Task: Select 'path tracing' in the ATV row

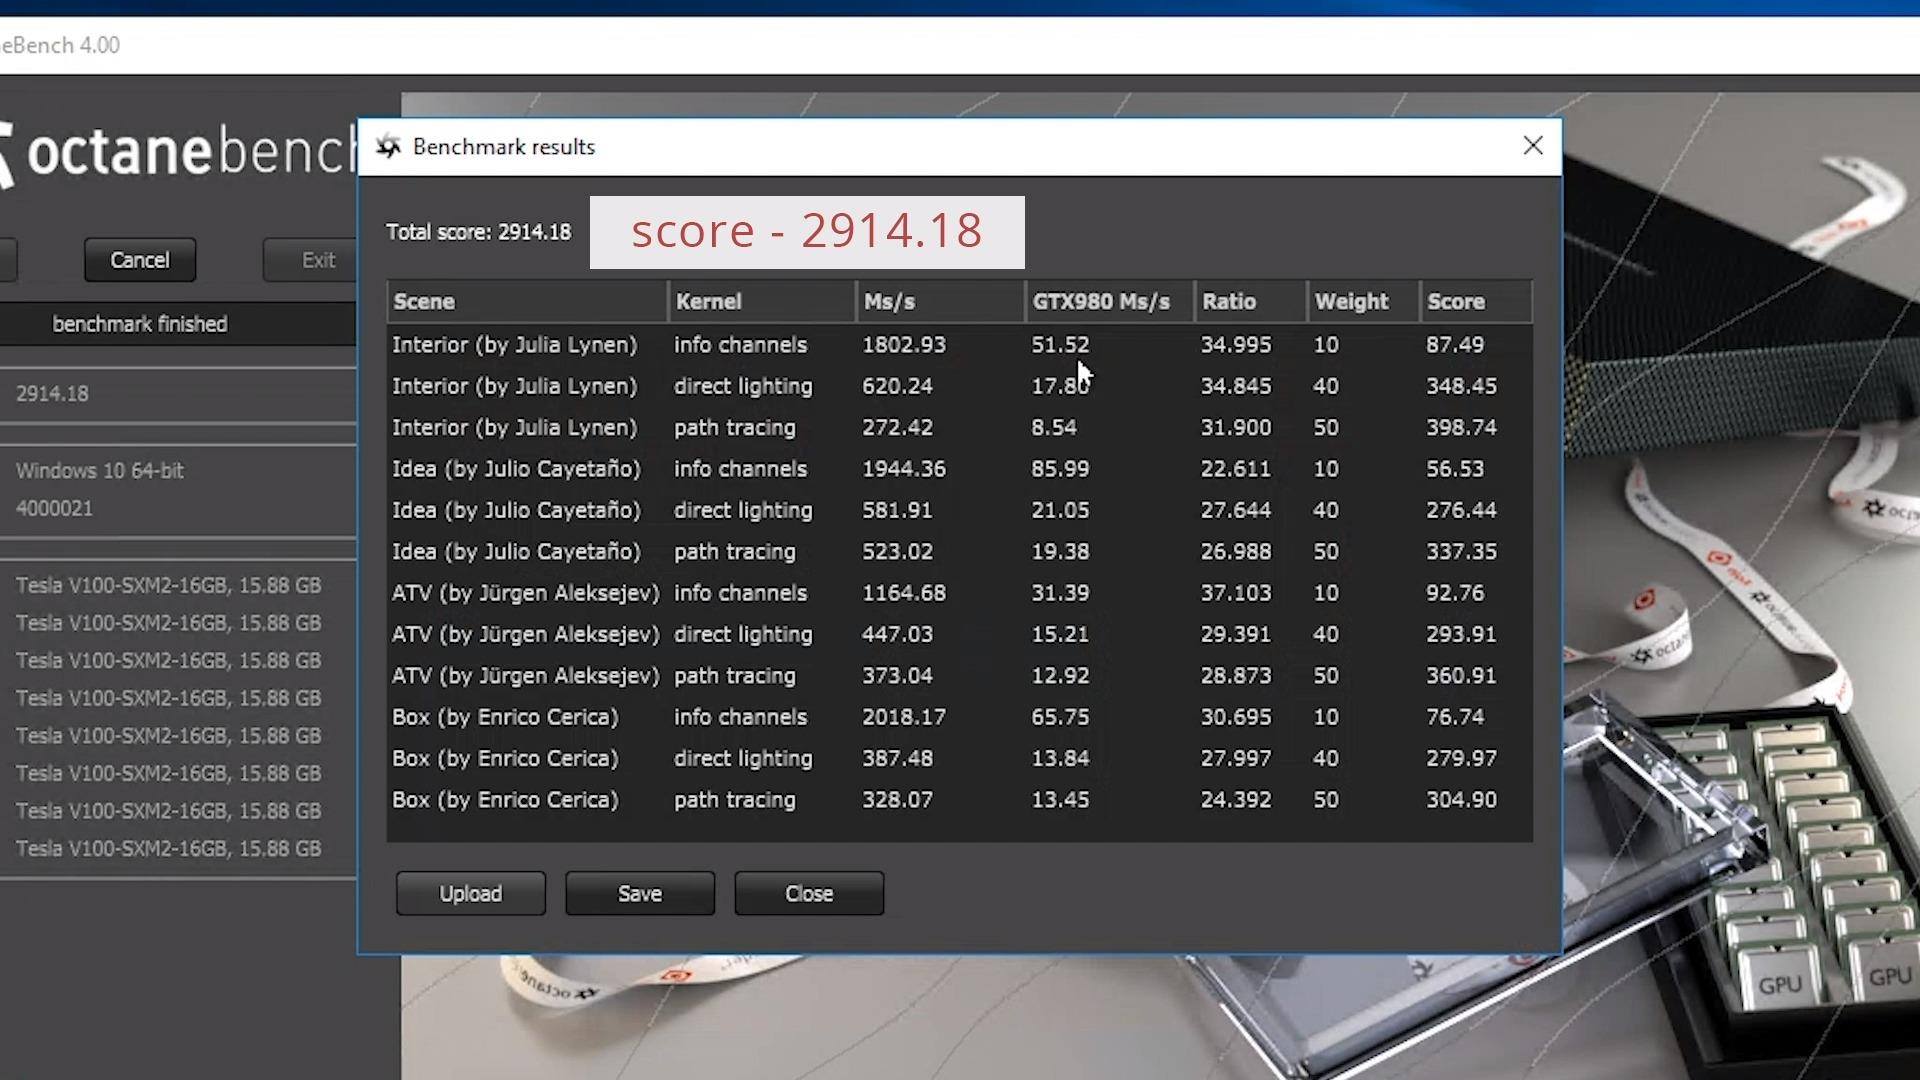Action: [735, 676]
